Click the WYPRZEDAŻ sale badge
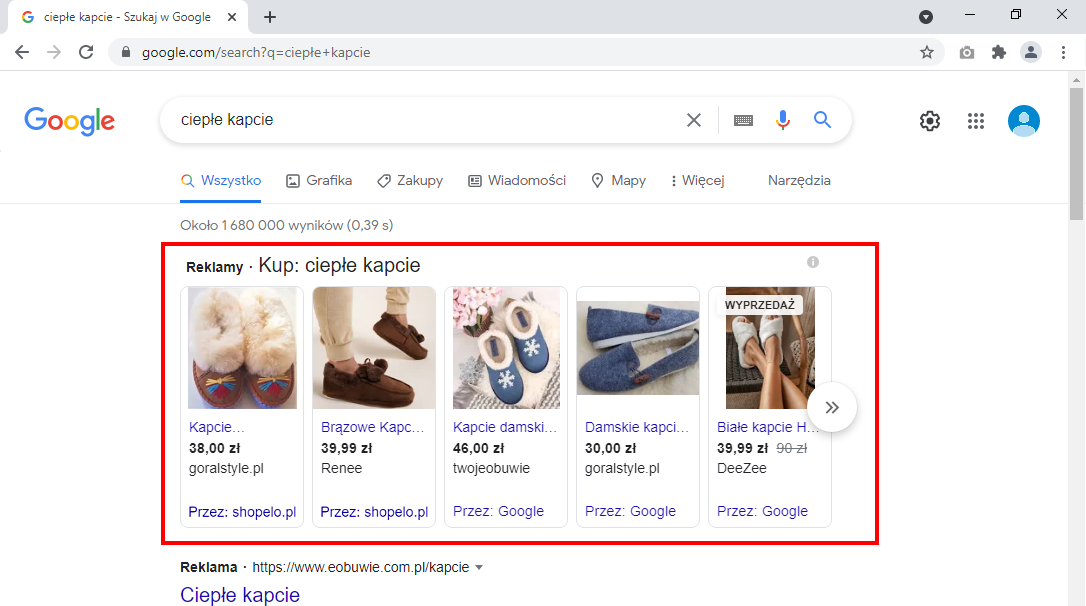 [760, 305]
